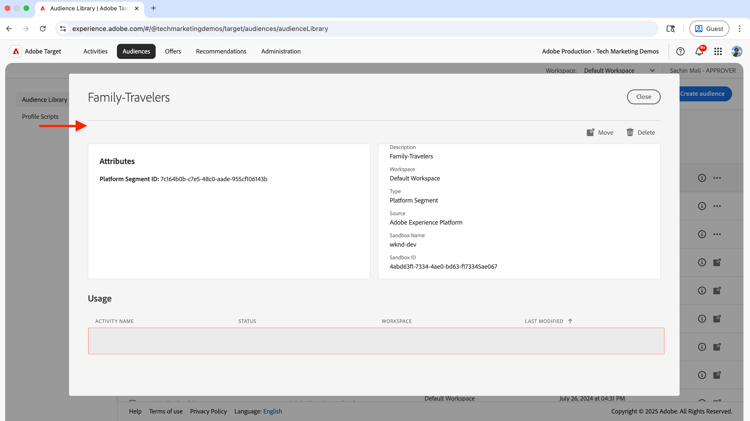Click the Platform Segment ID value
This screenshot has width=750, height=421.
tap(214, 179)
